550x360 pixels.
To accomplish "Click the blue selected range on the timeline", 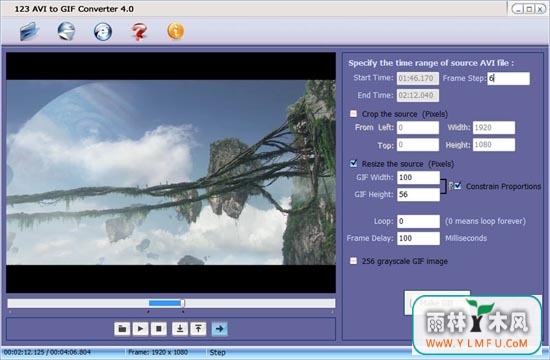I will coord(165,303).
